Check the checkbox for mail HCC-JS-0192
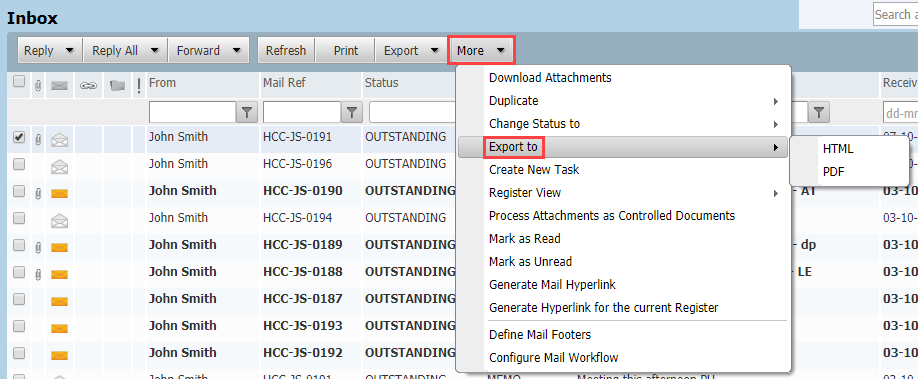Viewport: 918px width, 379px height. pyautogui.click(x=19, y=353)
